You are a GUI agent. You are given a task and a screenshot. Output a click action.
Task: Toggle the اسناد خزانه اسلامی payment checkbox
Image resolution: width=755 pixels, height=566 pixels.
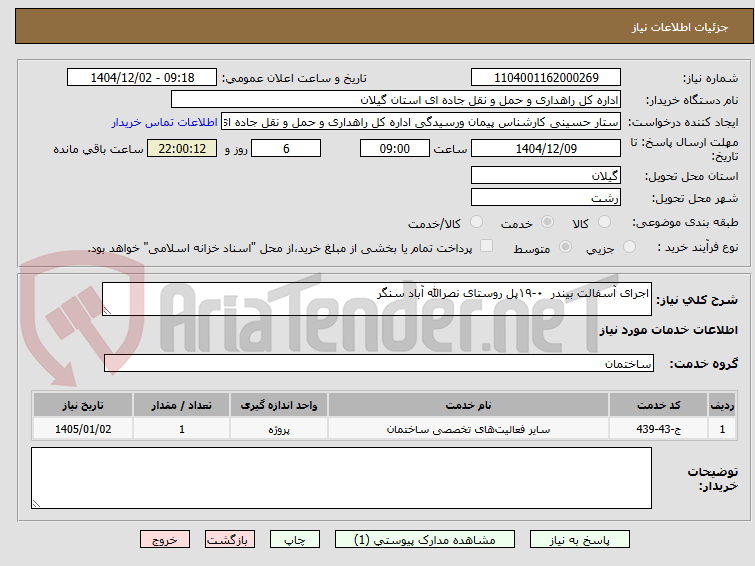click(x=487, y=246)
